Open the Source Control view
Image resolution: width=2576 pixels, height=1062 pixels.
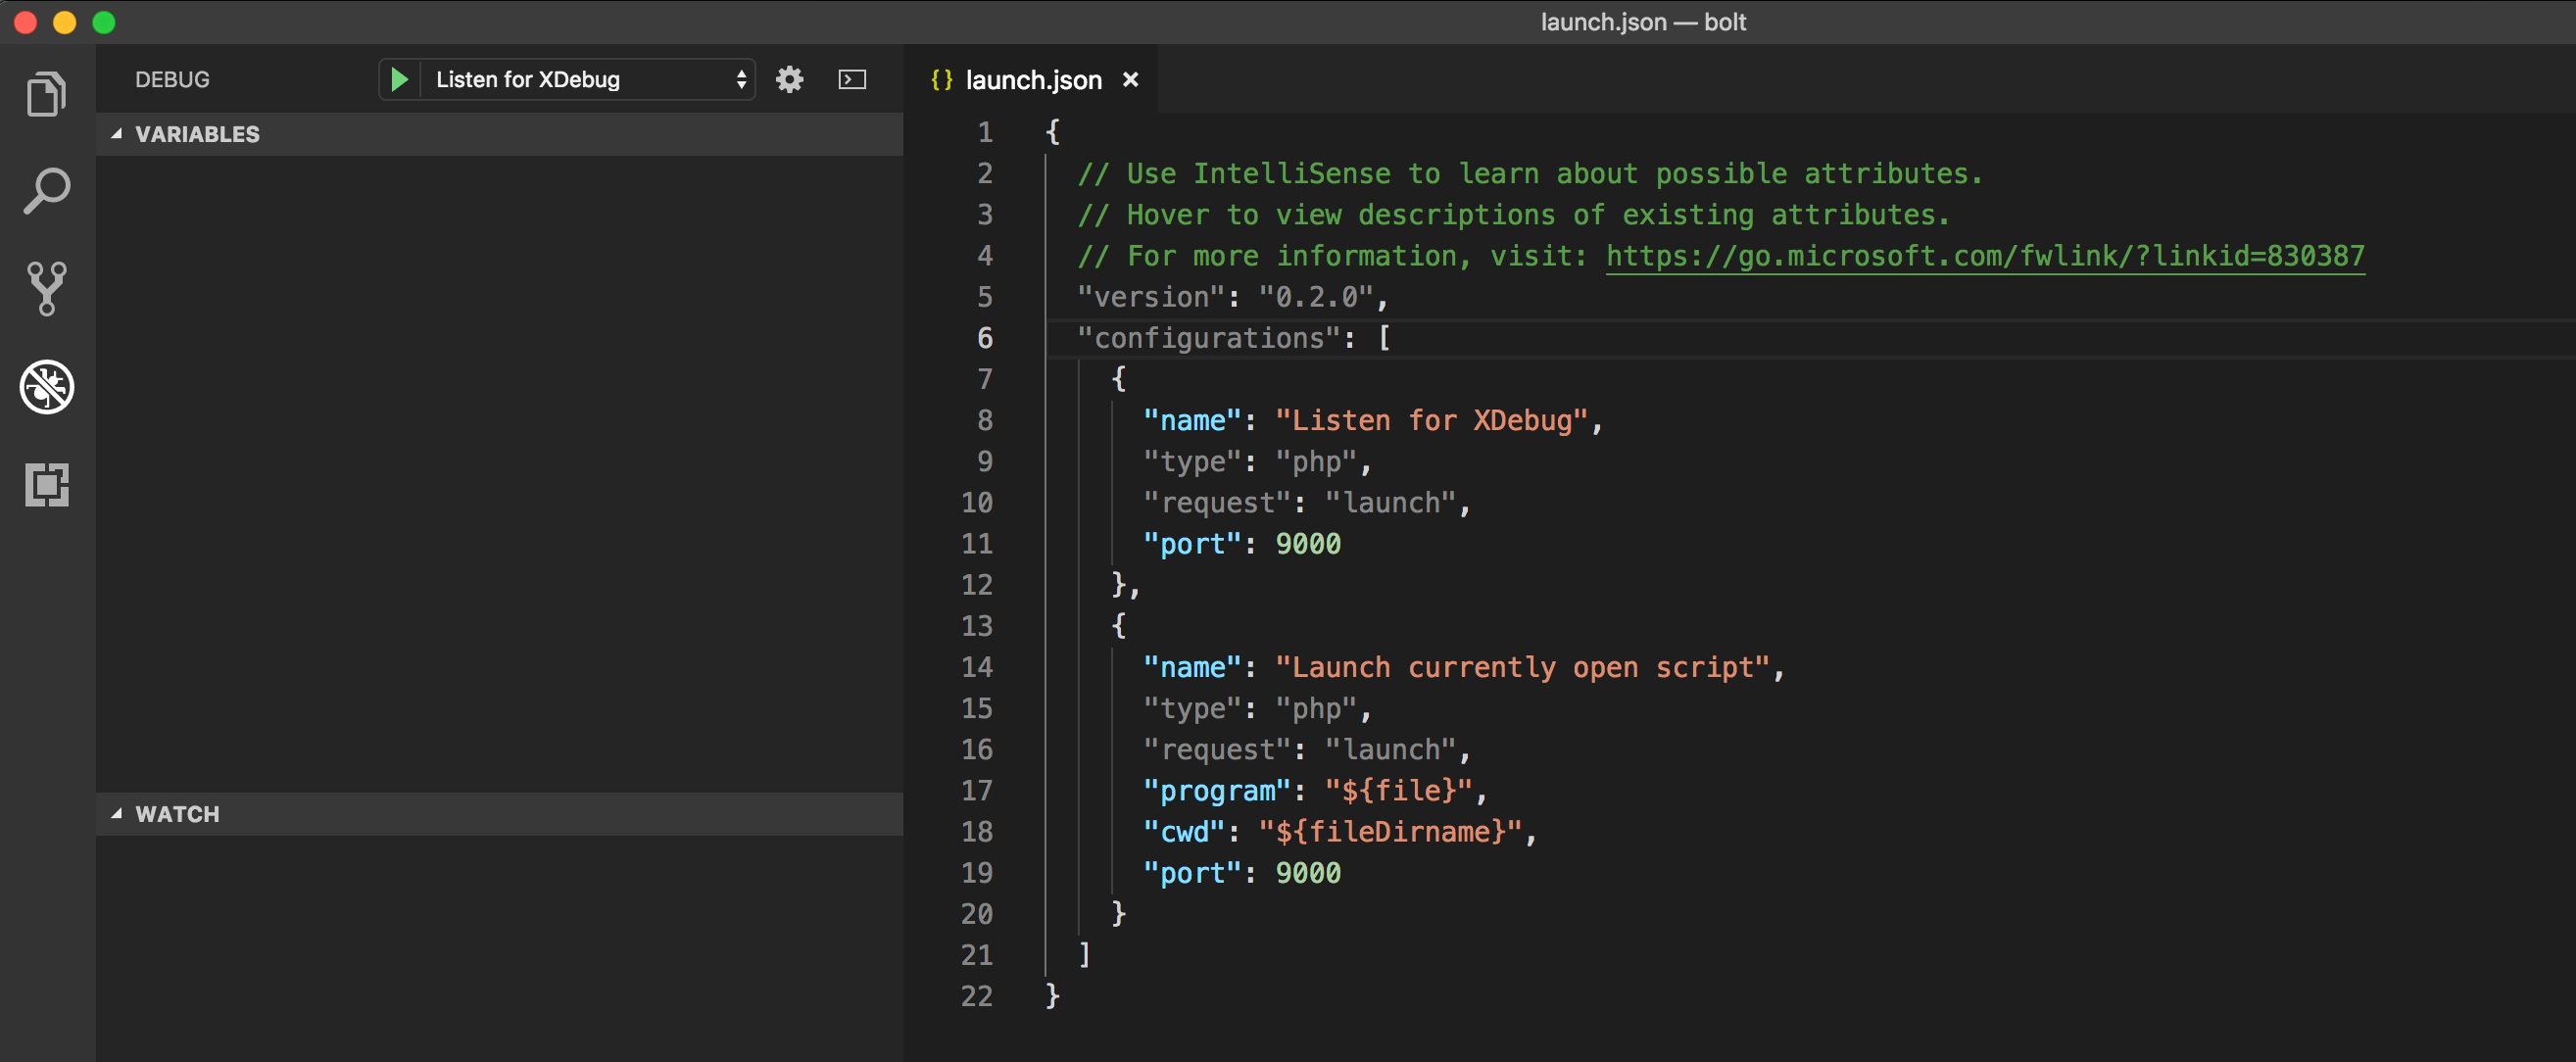tap(45, 288)
